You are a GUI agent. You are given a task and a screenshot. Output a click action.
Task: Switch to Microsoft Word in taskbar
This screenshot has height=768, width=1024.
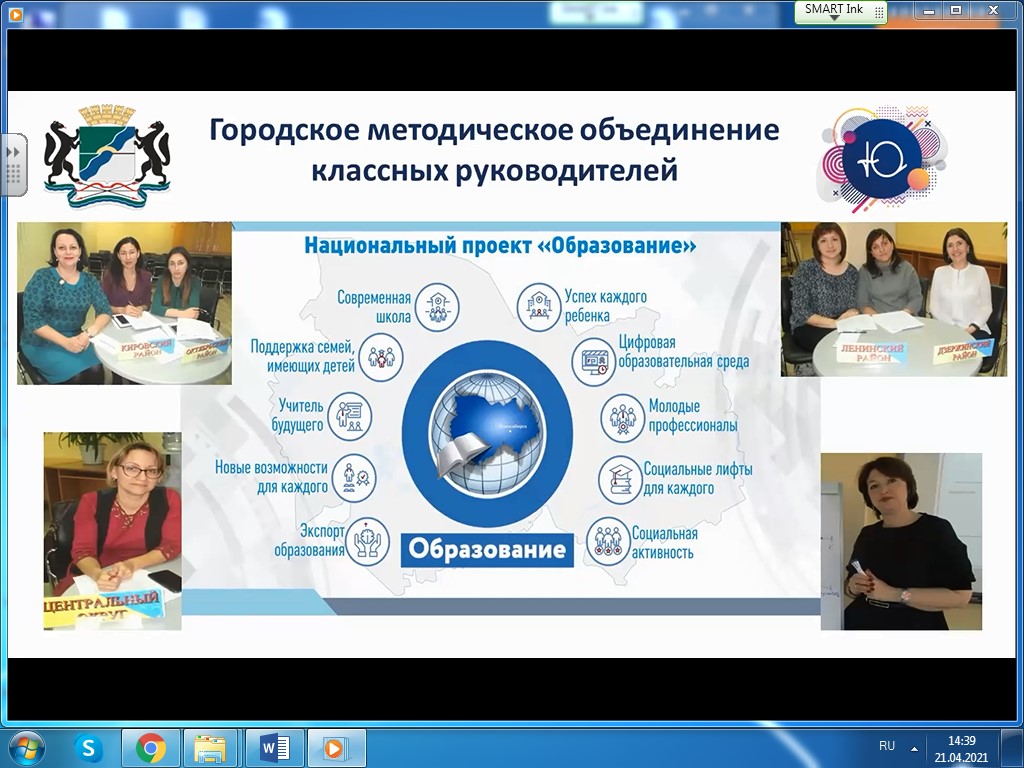pos(274,748)
